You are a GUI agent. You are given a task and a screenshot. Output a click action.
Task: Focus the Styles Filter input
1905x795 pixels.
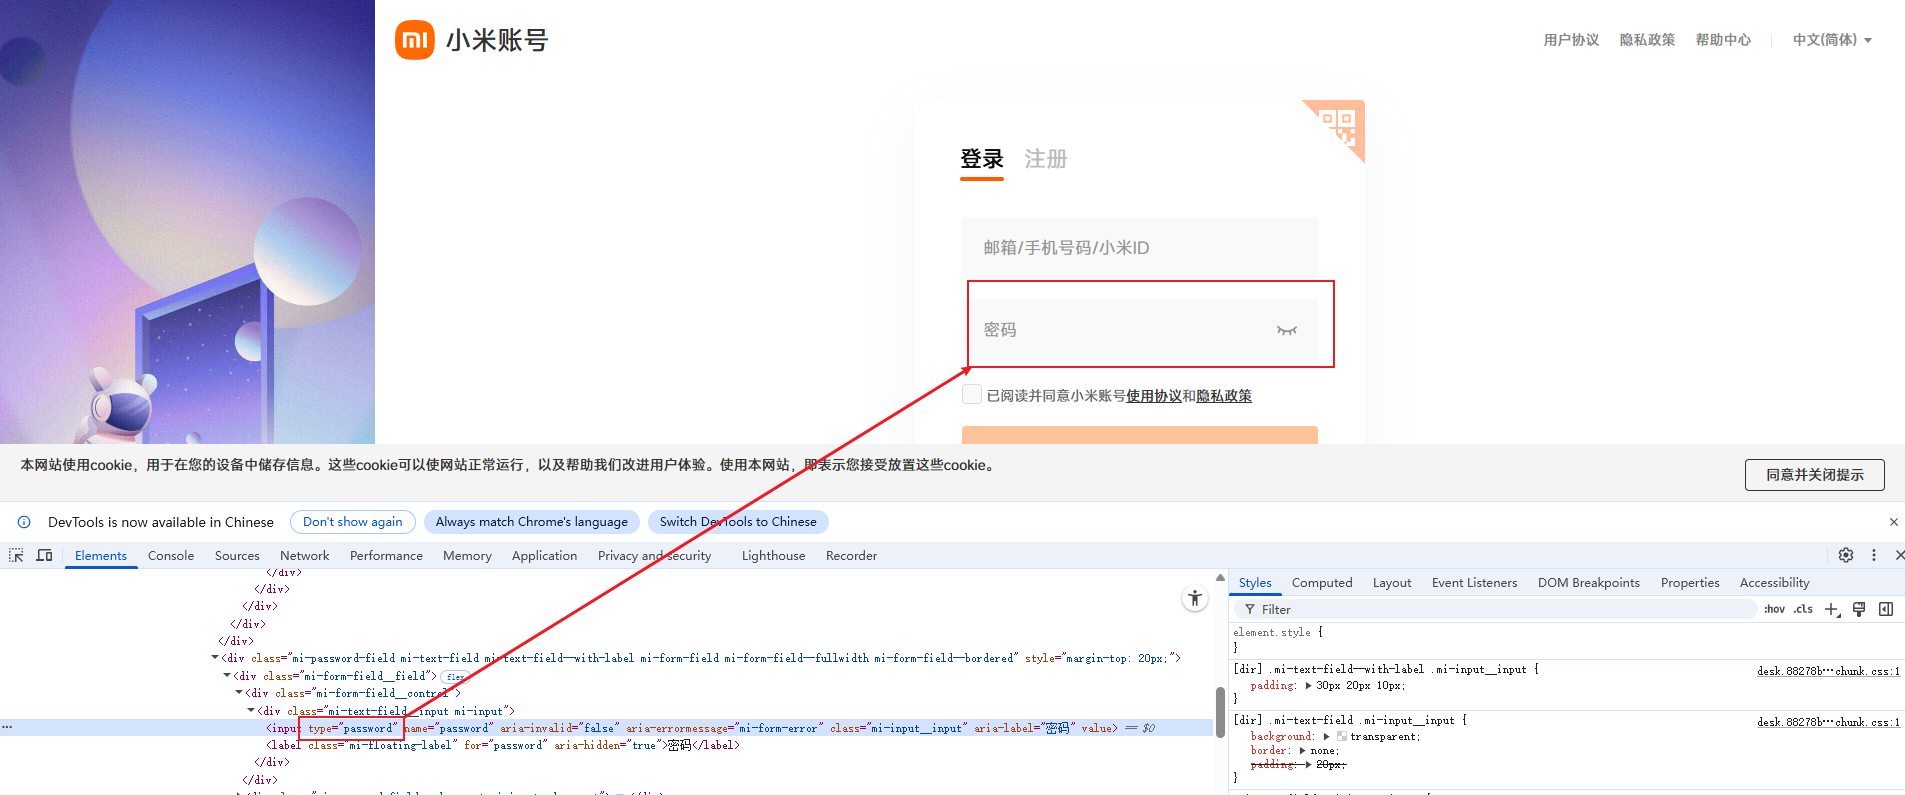[1495, 609]
